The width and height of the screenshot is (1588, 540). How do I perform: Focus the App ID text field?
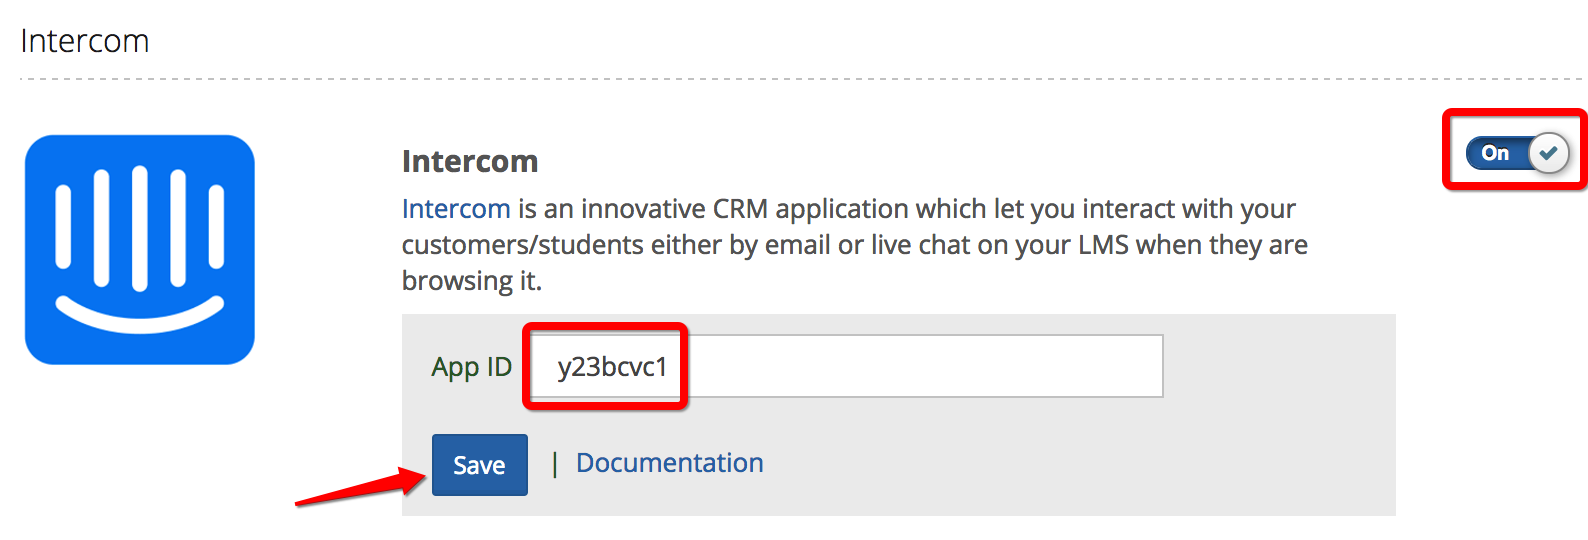[x=846, y=366]
